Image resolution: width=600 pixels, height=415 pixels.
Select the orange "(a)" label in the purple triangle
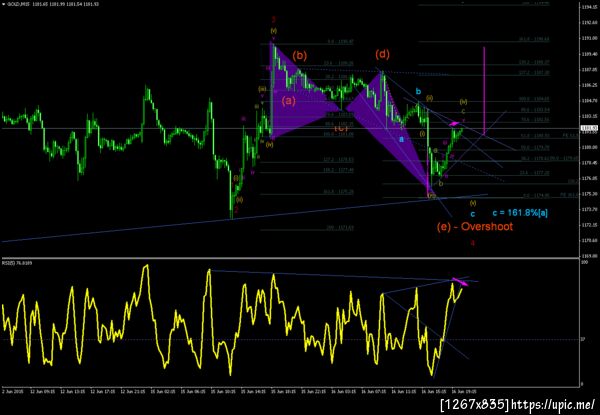coord(289,101)
